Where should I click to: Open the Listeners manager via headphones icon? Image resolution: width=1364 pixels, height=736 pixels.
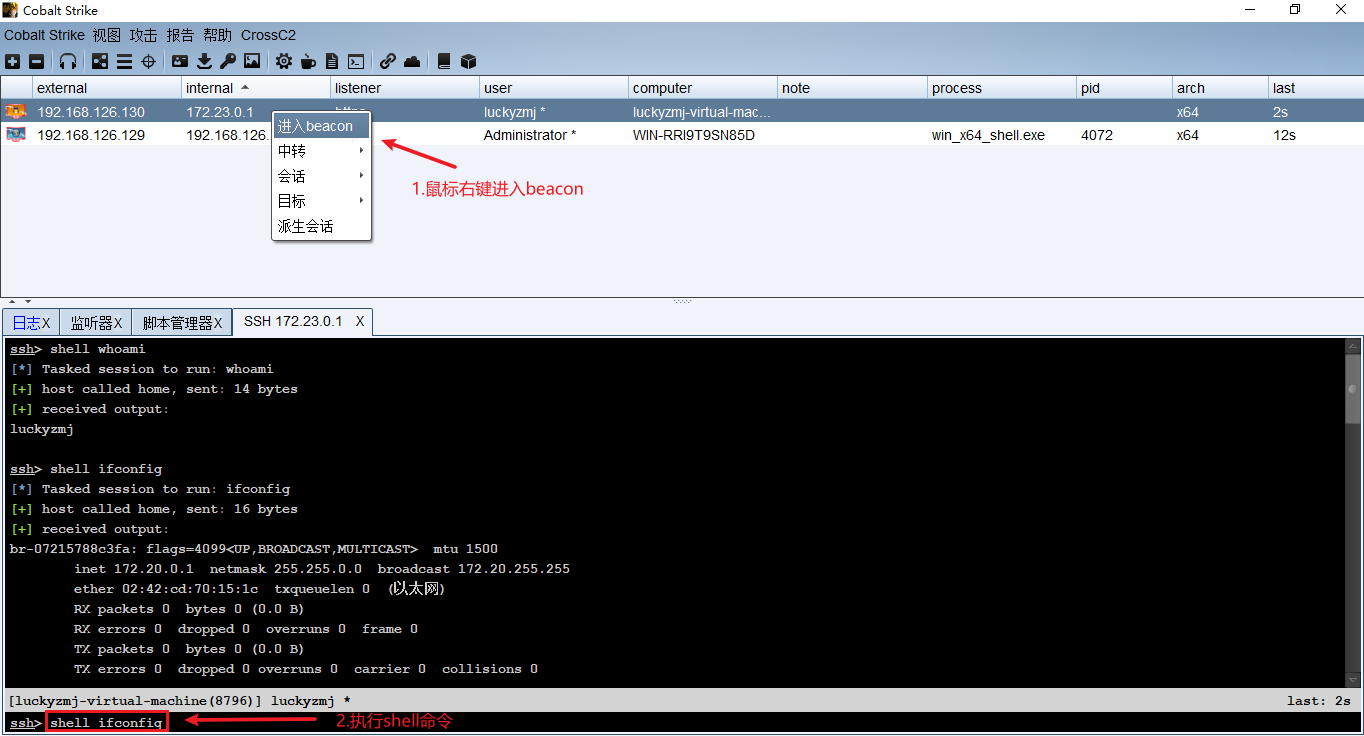67,61
